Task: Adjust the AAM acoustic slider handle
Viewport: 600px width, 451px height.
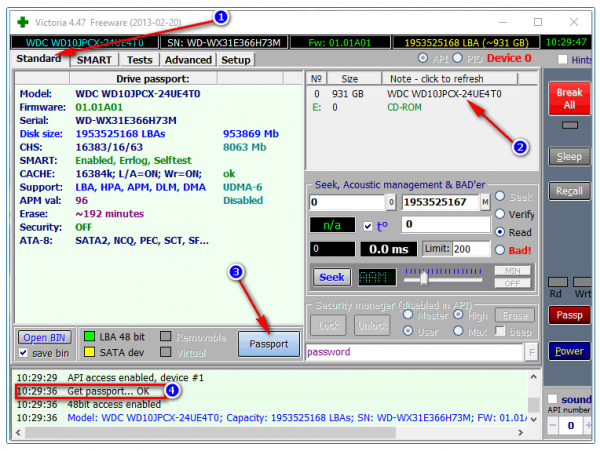Action: [x=424, y=278]
